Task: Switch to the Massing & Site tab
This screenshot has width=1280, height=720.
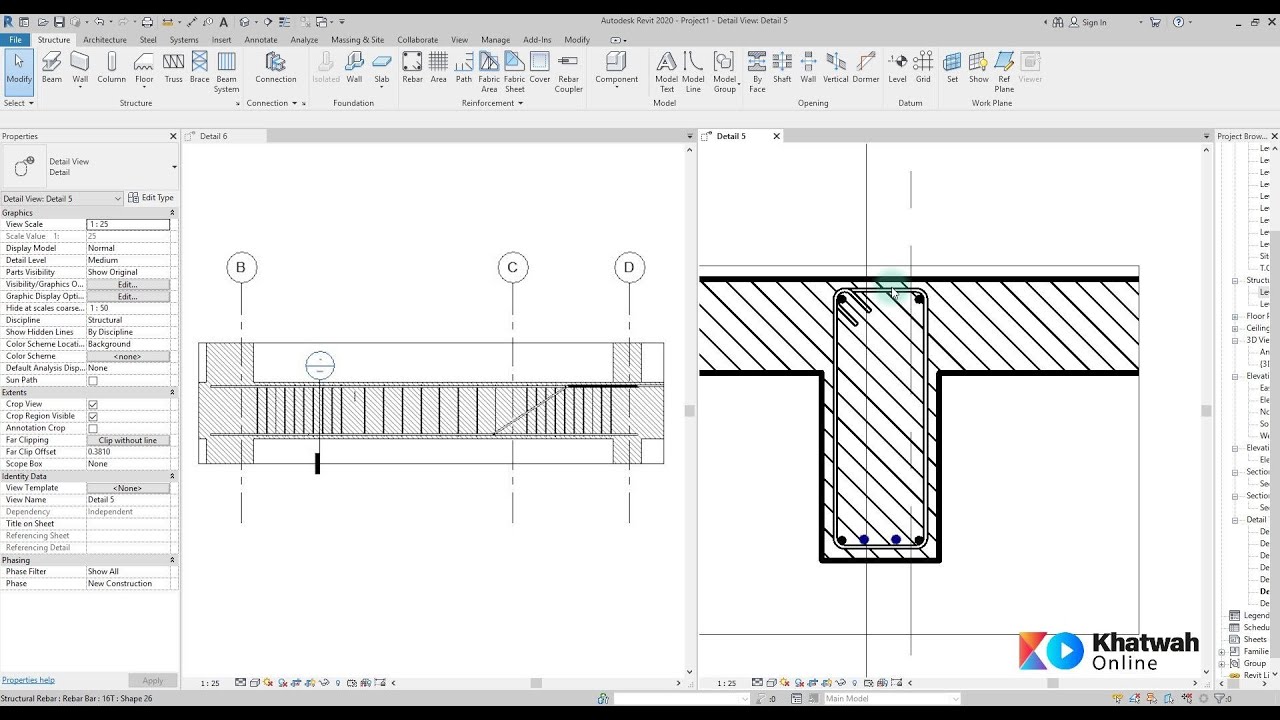Action: pos(357,40)
